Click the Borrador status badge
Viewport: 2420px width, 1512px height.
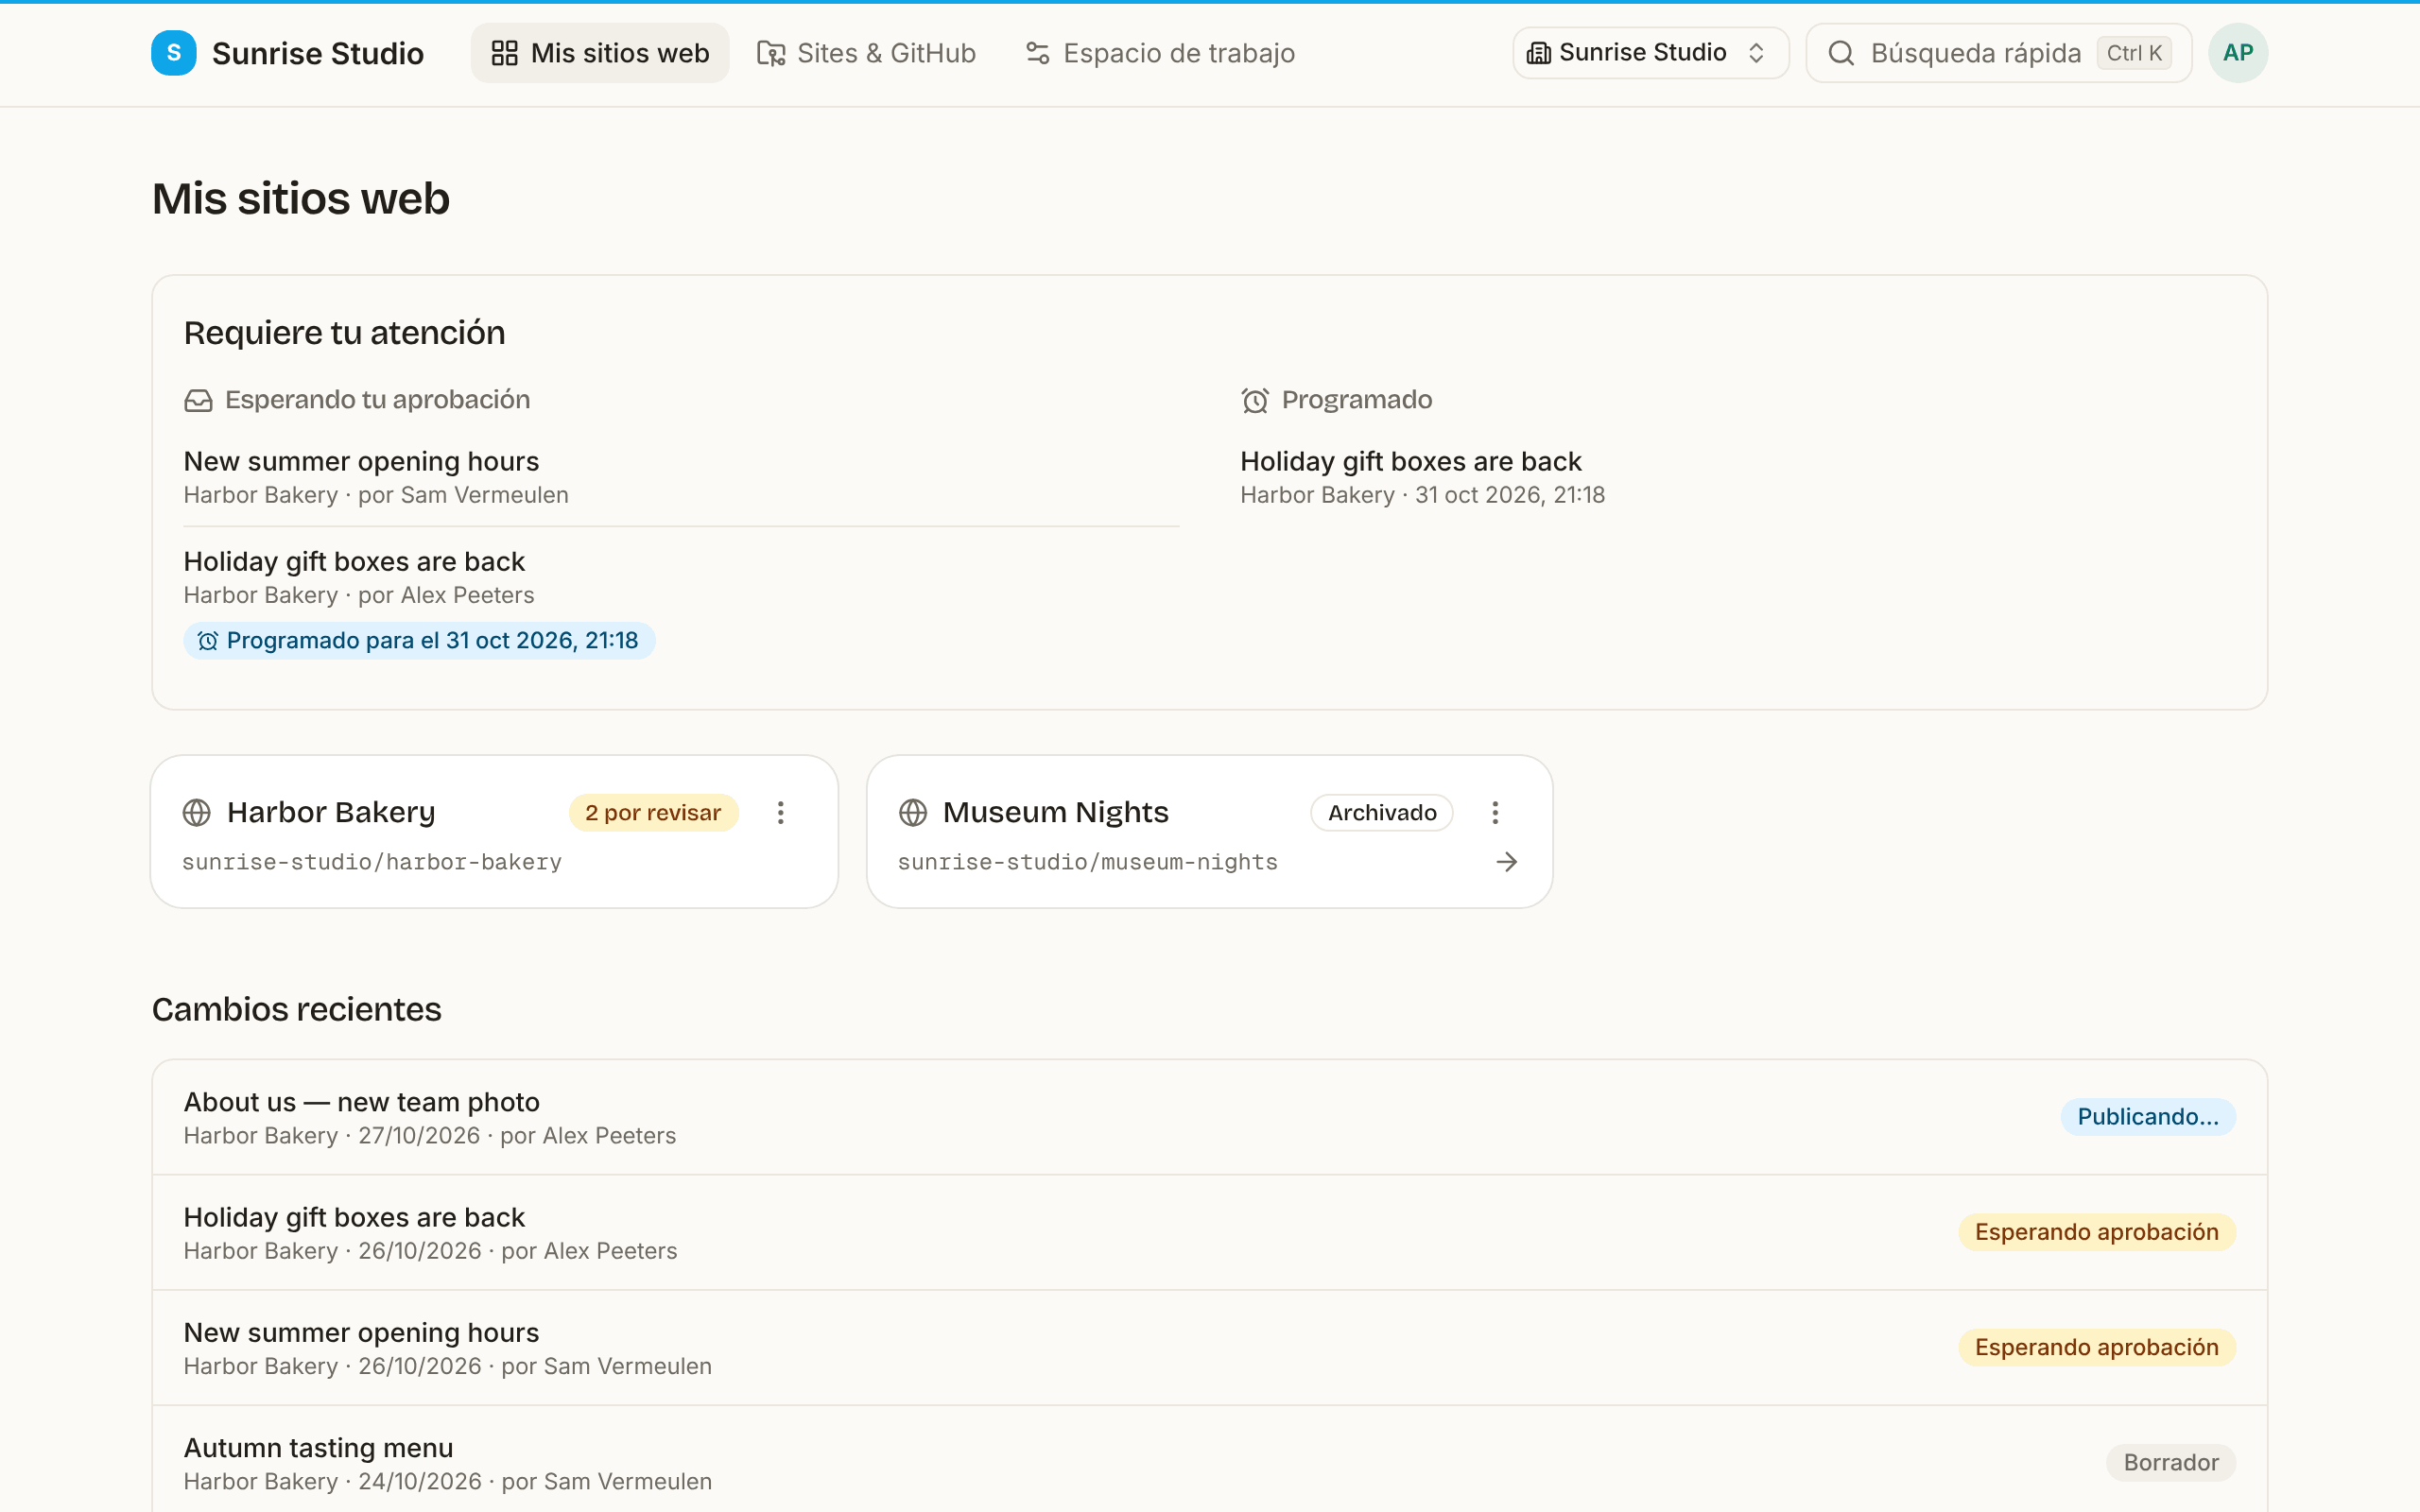pyautogui.click(x=2171, y=1463)
